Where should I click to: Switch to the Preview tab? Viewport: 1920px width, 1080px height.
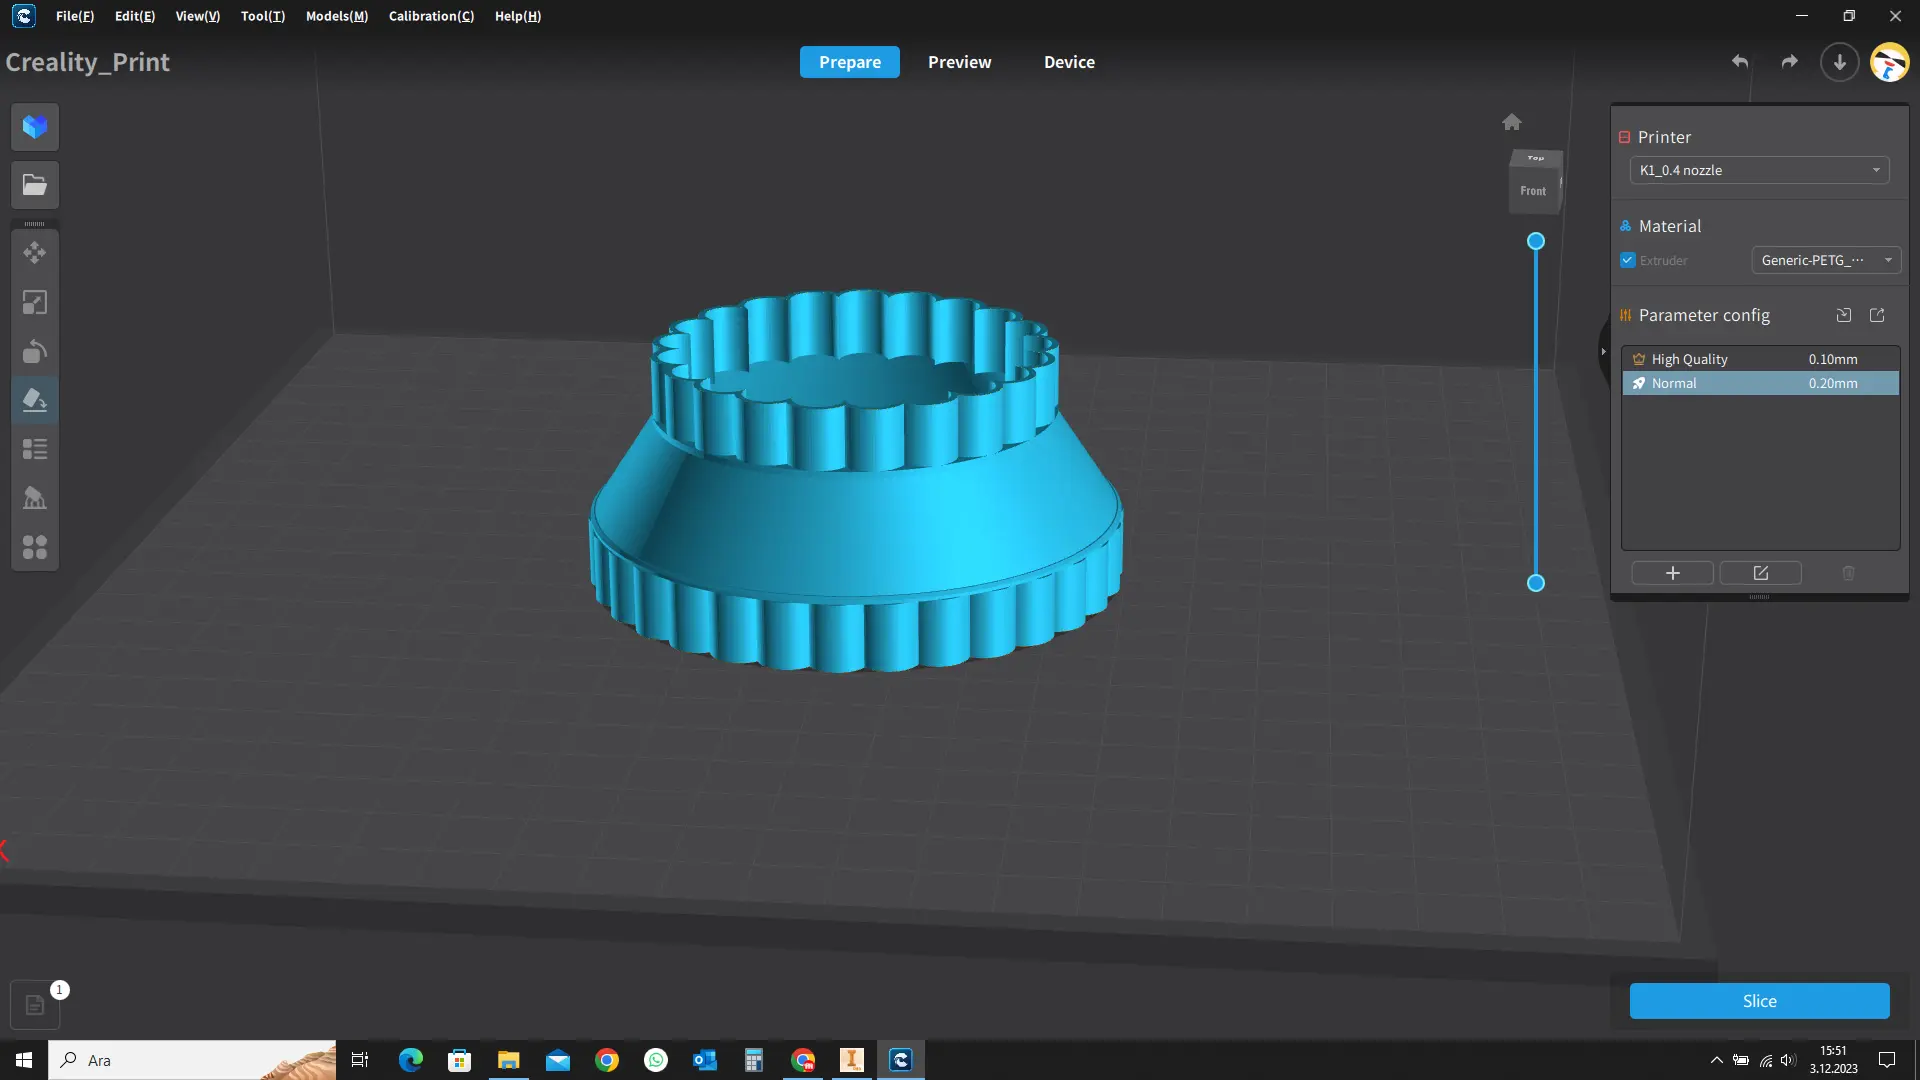(x=960, y=61)
